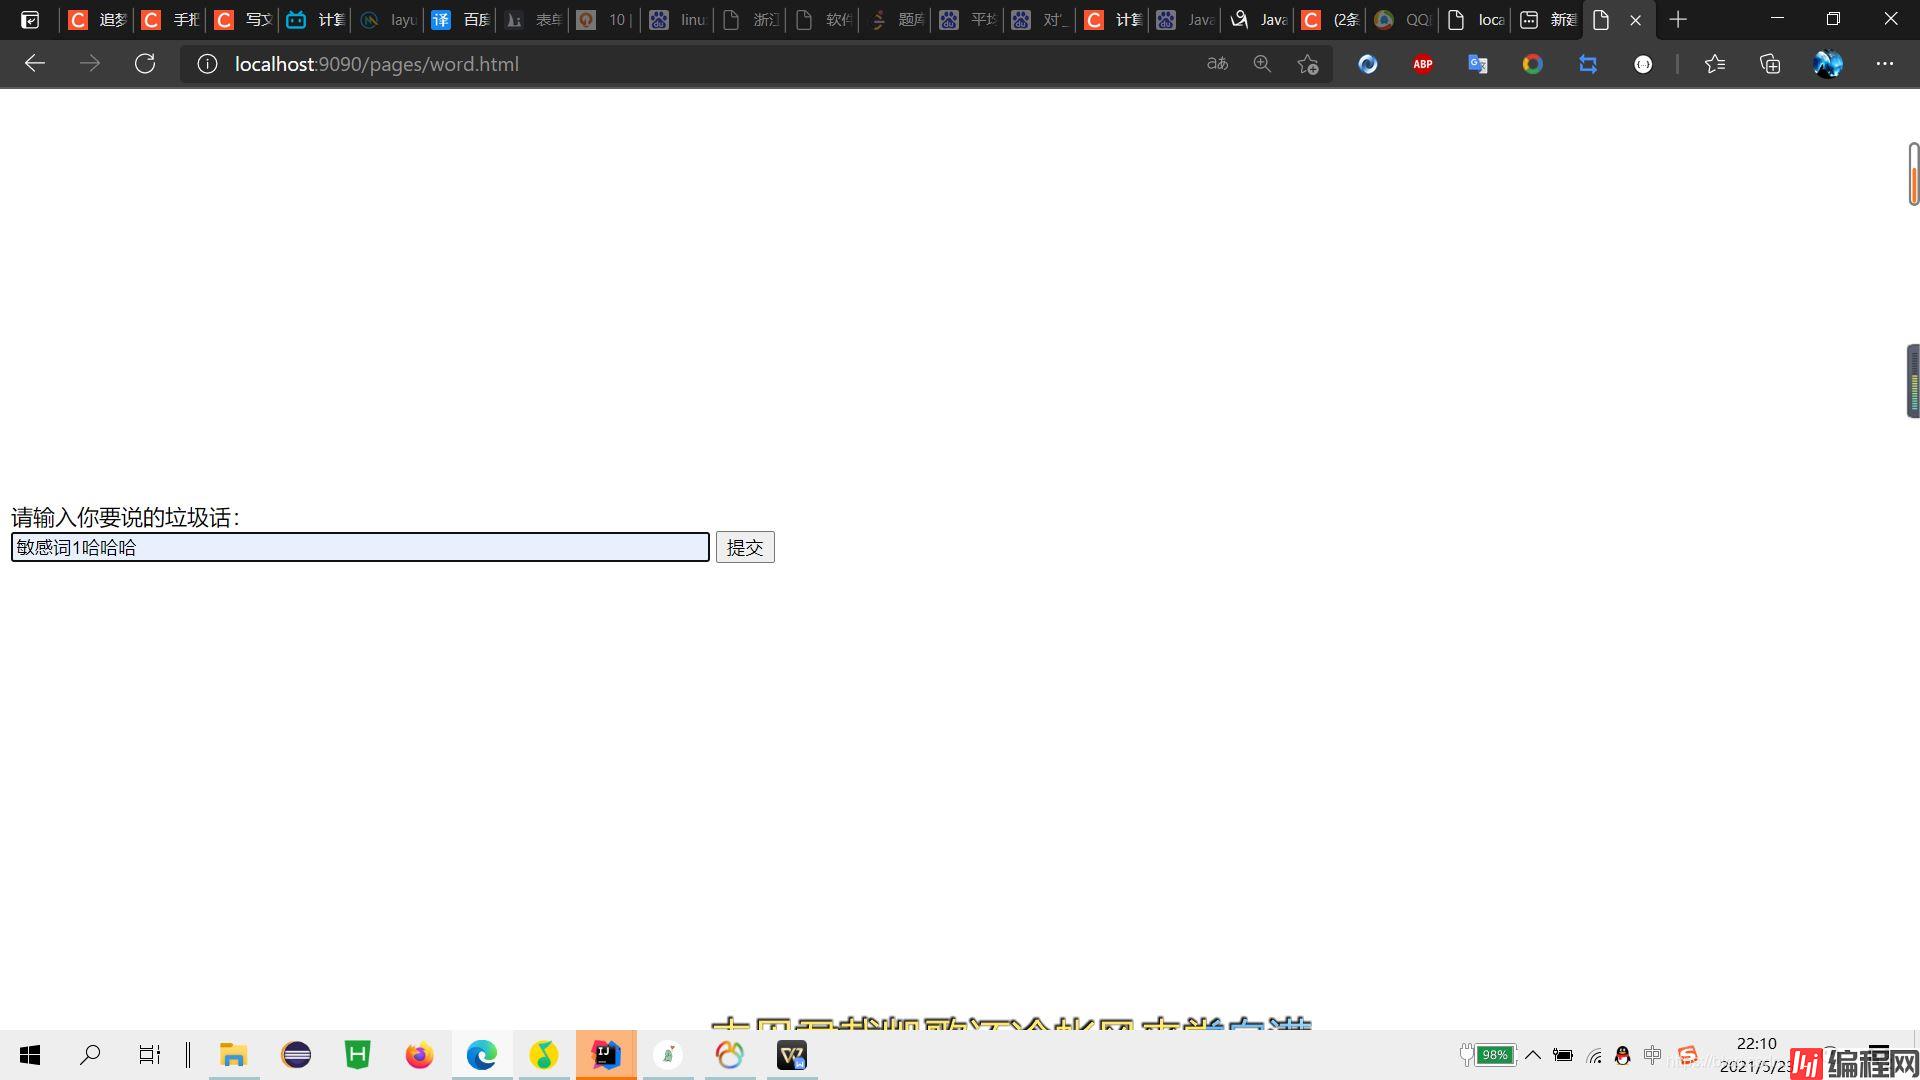Switch to the 手把 tab
This screenshot has height=1080, width=1920.
tap(170, 20)
